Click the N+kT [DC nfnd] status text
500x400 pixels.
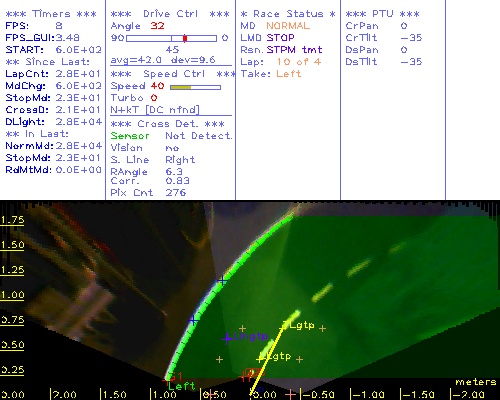pos(155,110)
